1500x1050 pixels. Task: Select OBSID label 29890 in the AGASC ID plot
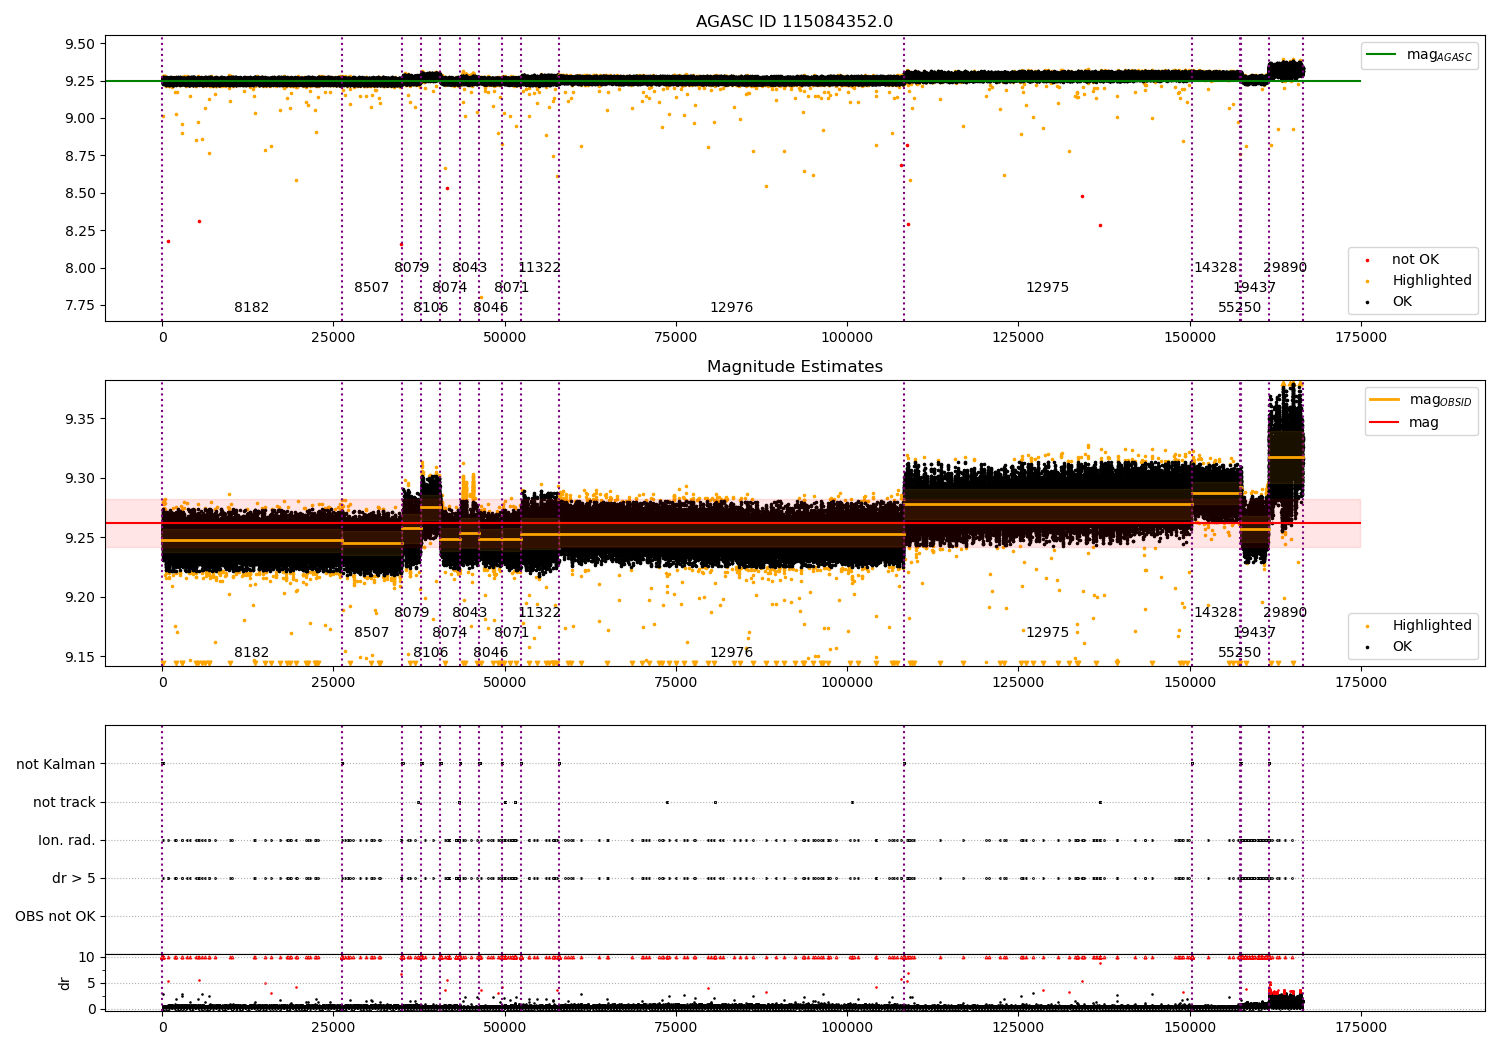coord(1285,268)
